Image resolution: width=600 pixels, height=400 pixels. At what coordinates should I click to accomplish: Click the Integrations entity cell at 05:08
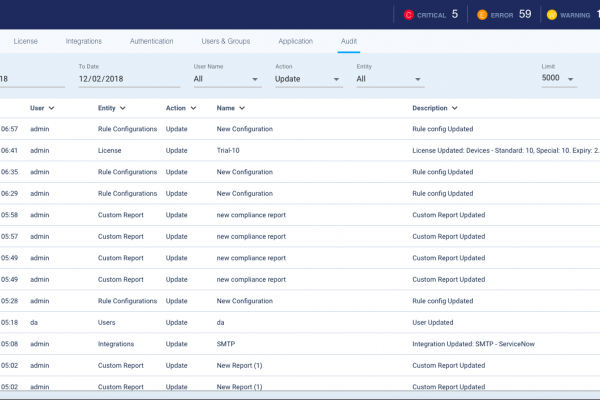click(116, 344)
